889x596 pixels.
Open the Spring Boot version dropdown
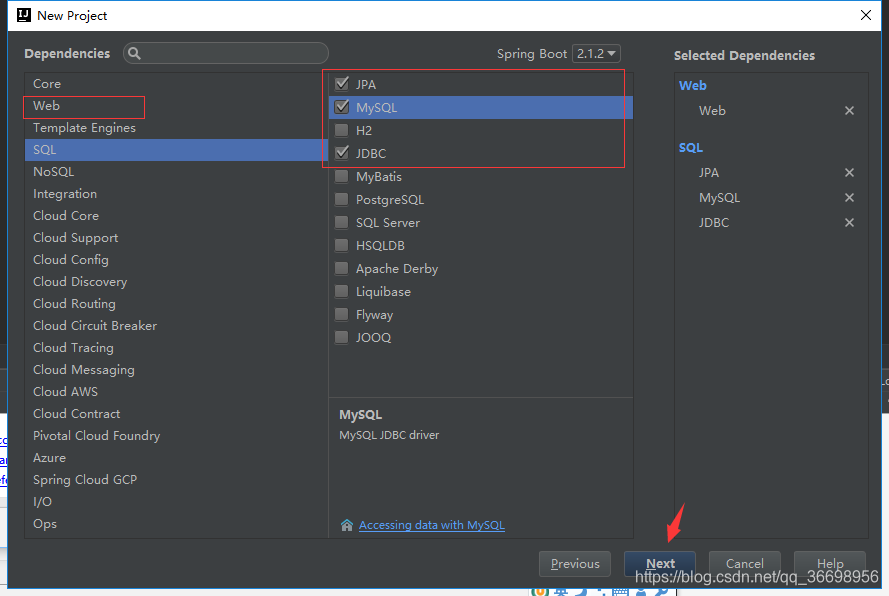click(x=596, y=53)
